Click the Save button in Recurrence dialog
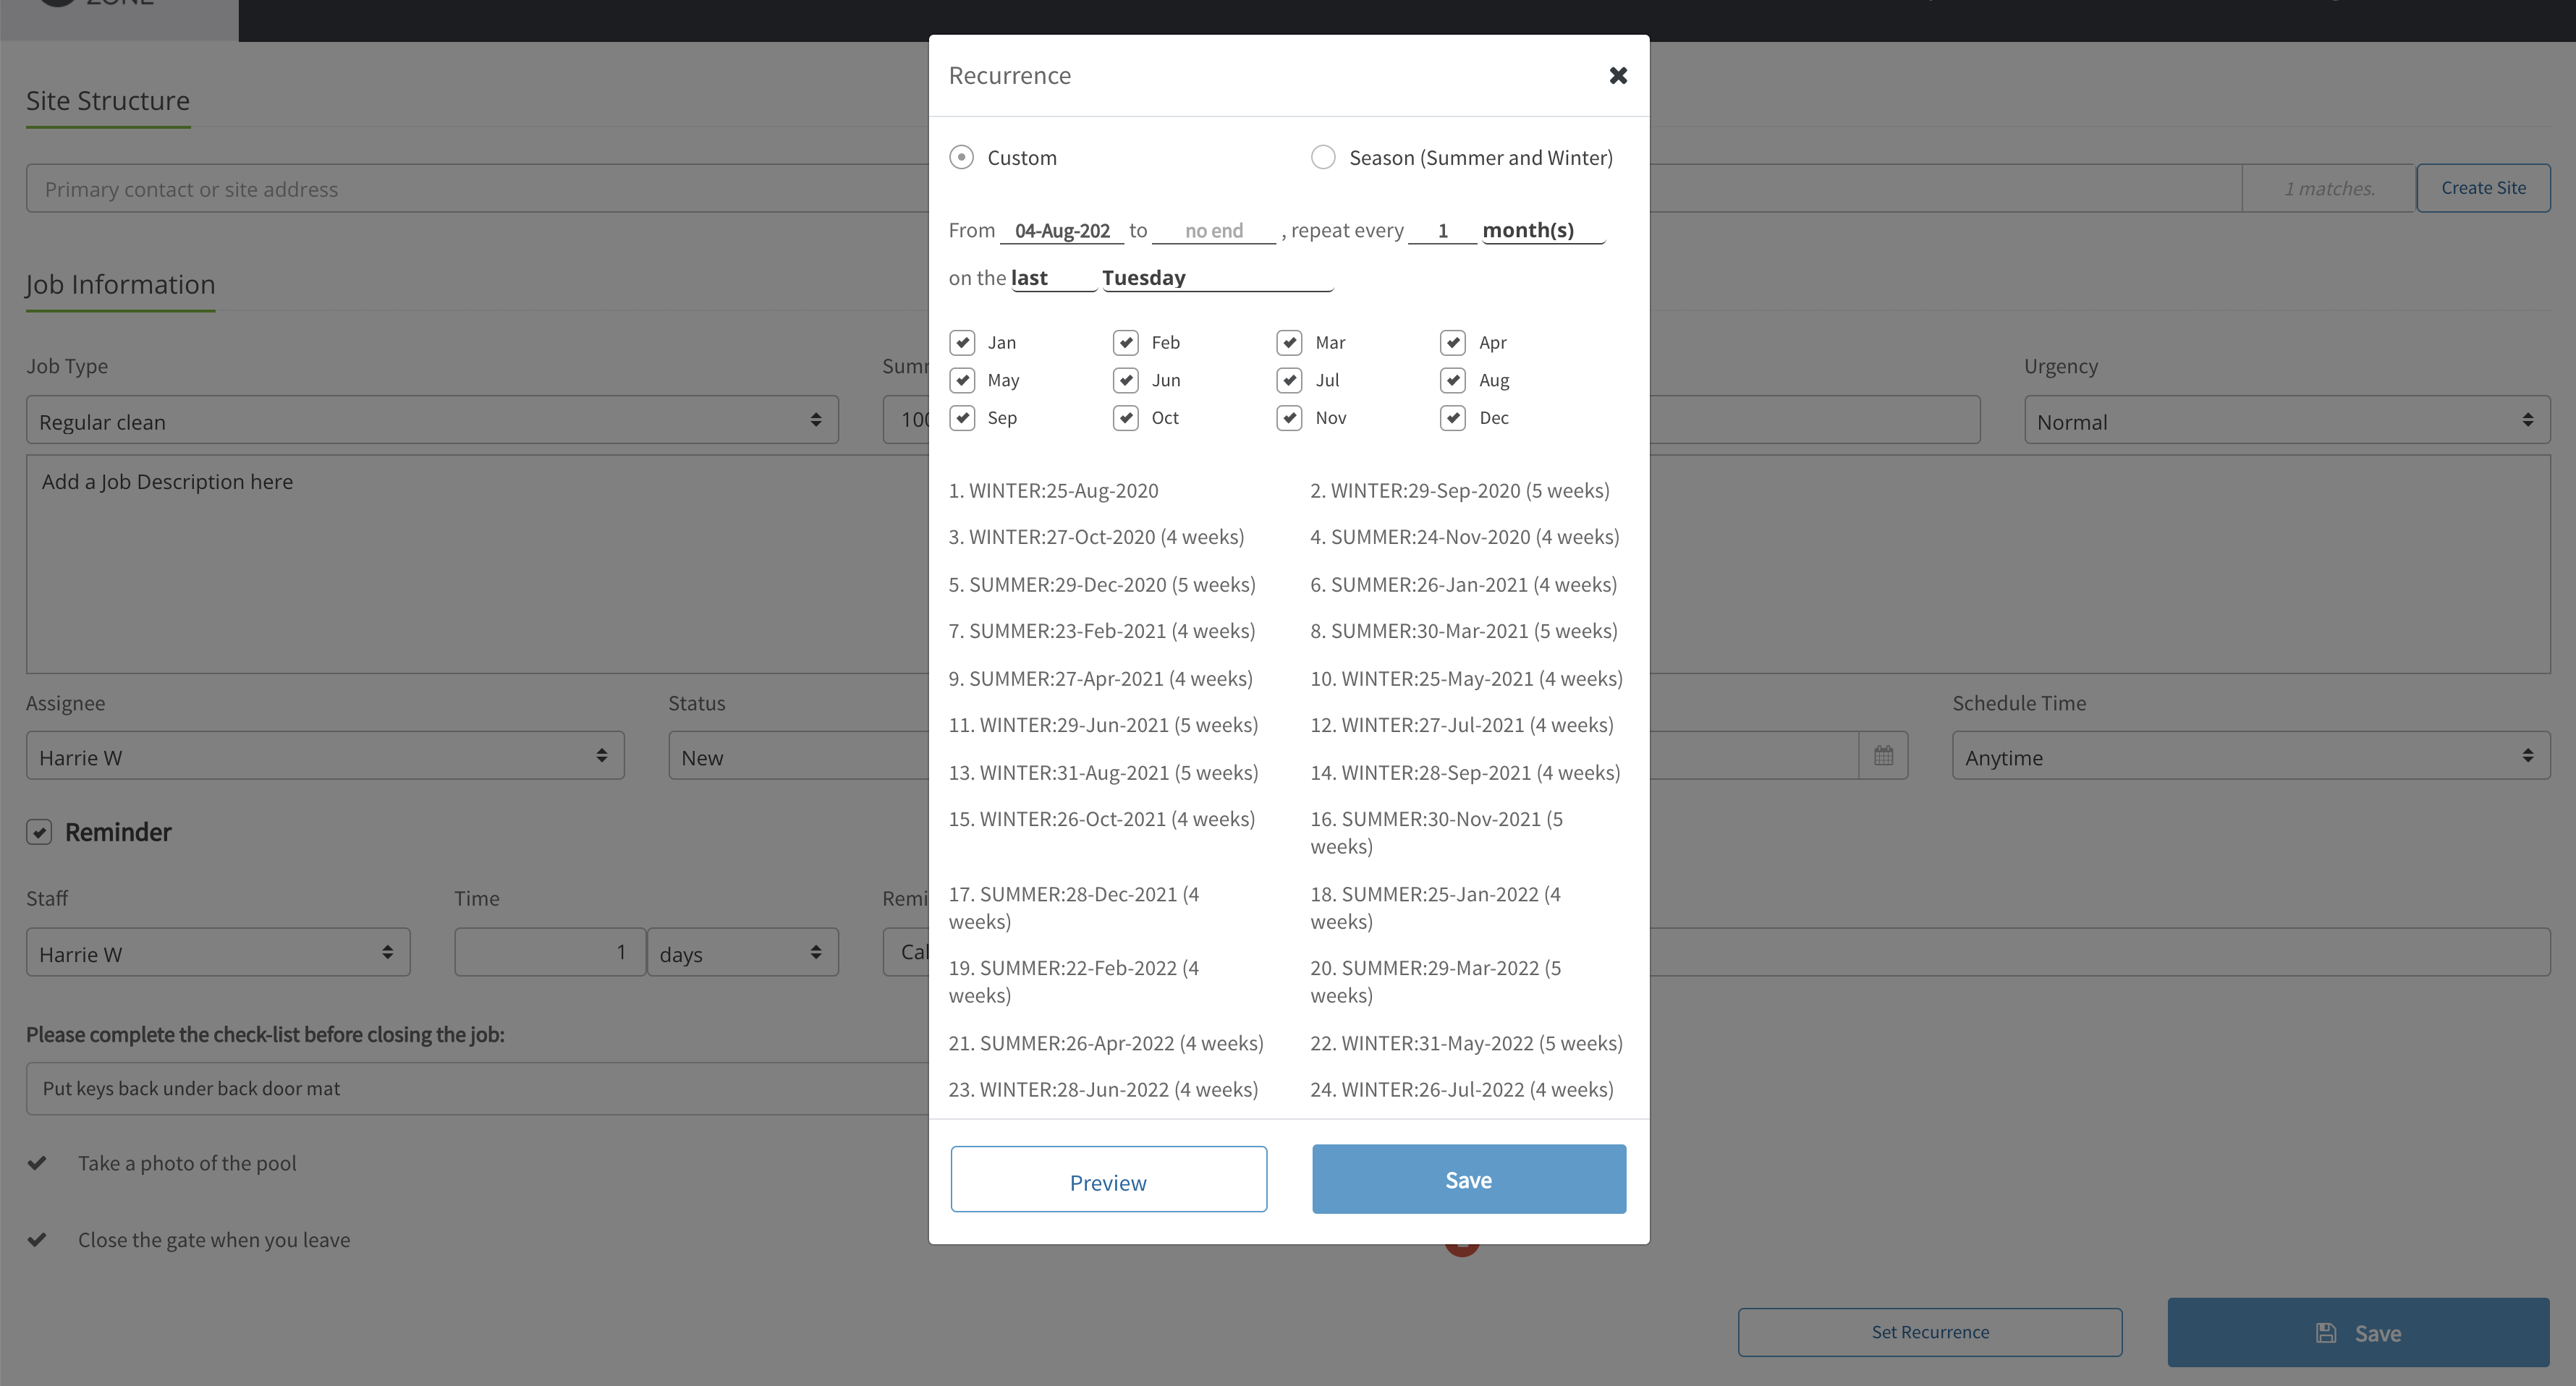Viewport: 2576px width, 1386px height. 1469,1180
